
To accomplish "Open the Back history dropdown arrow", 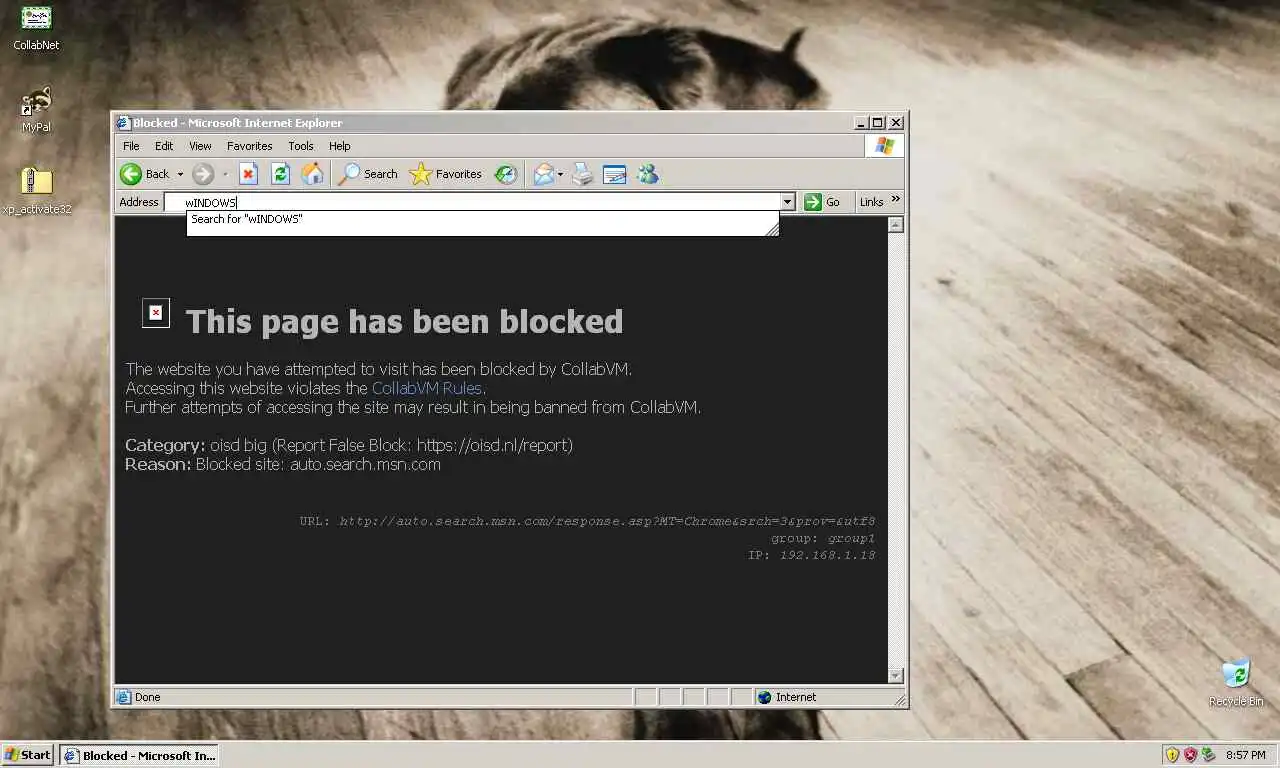I will (180, 174).
